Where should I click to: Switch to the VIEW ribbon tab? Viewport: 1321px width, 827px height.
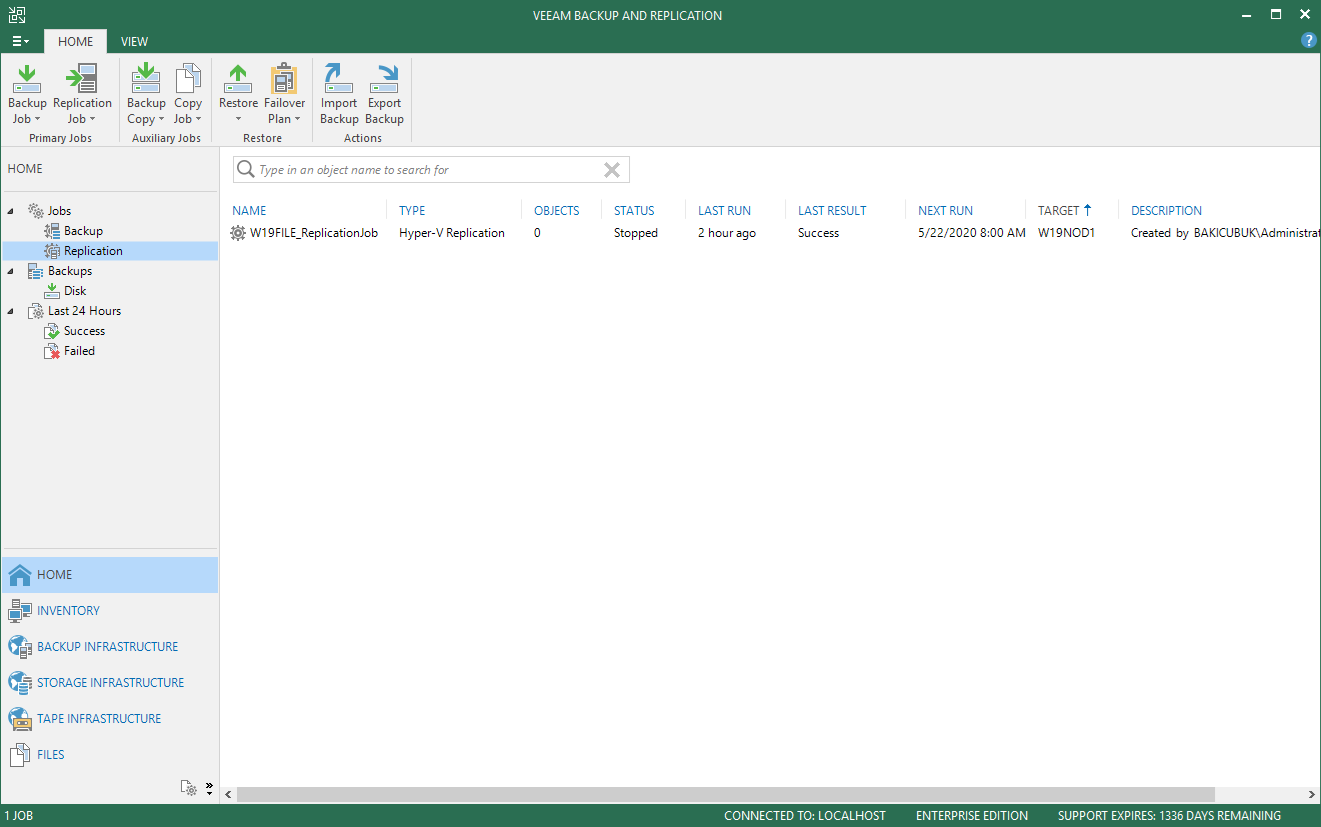click(x=134, y=41)
